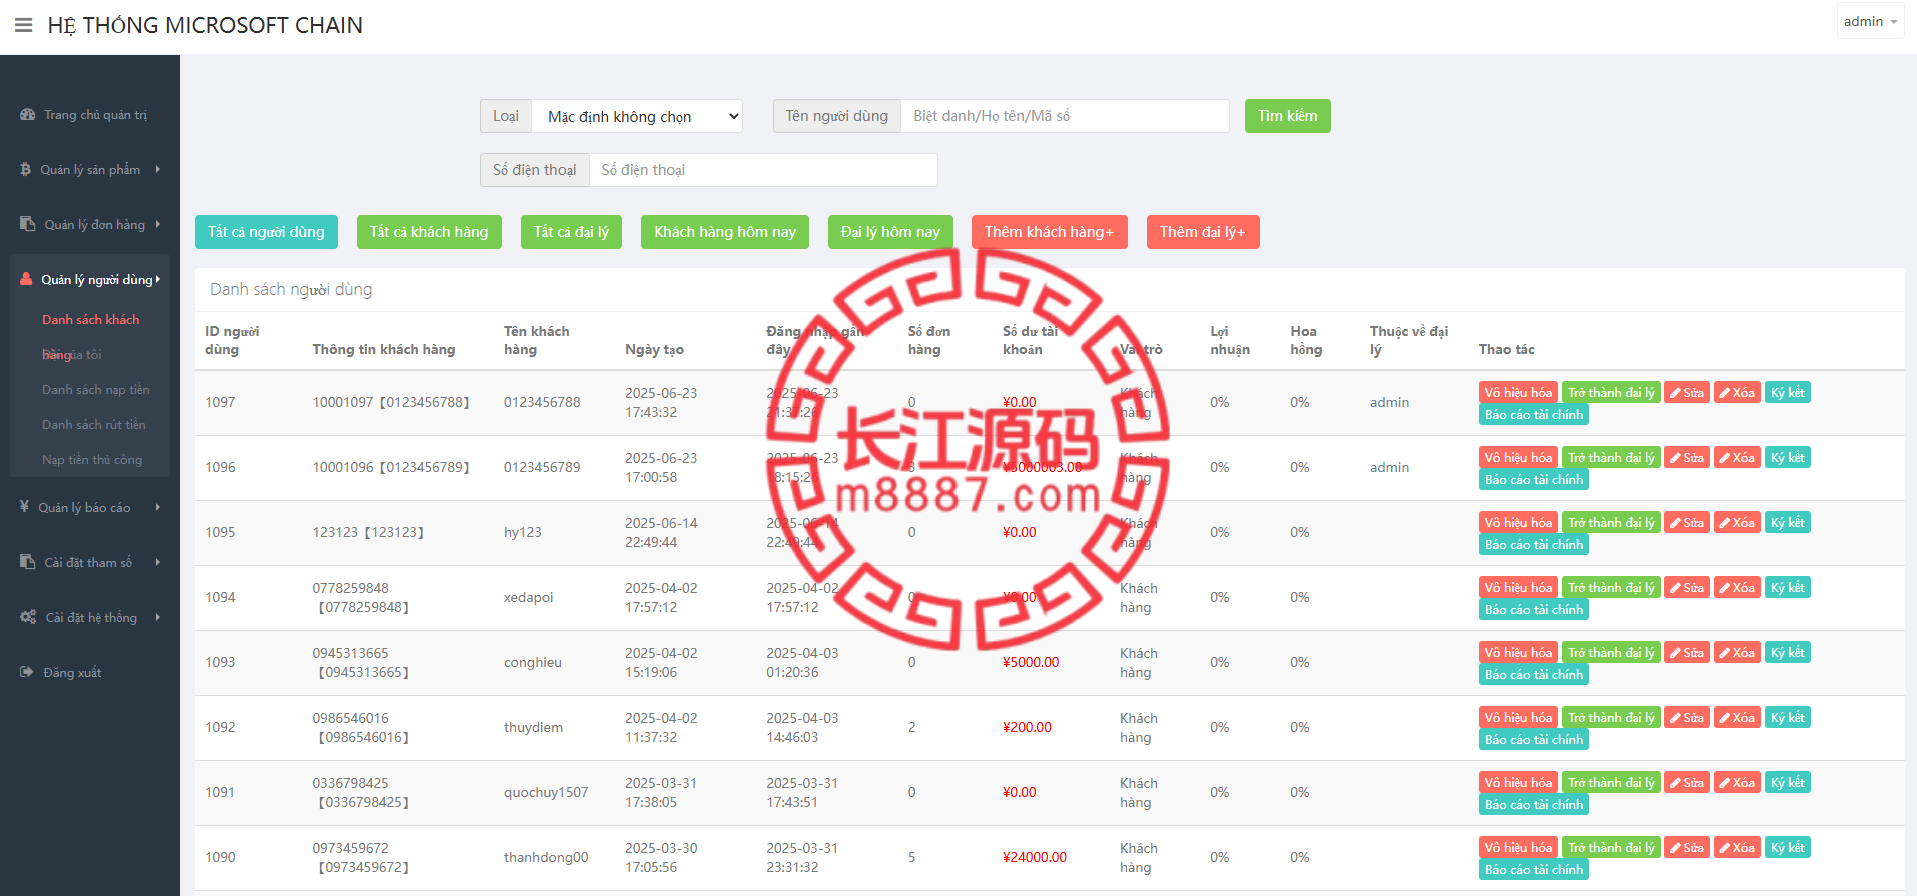The width and height of the screenshot is (1917, 896).
Task: Edit user 1094 with Sửa
Action: (x=1687, y=588)
